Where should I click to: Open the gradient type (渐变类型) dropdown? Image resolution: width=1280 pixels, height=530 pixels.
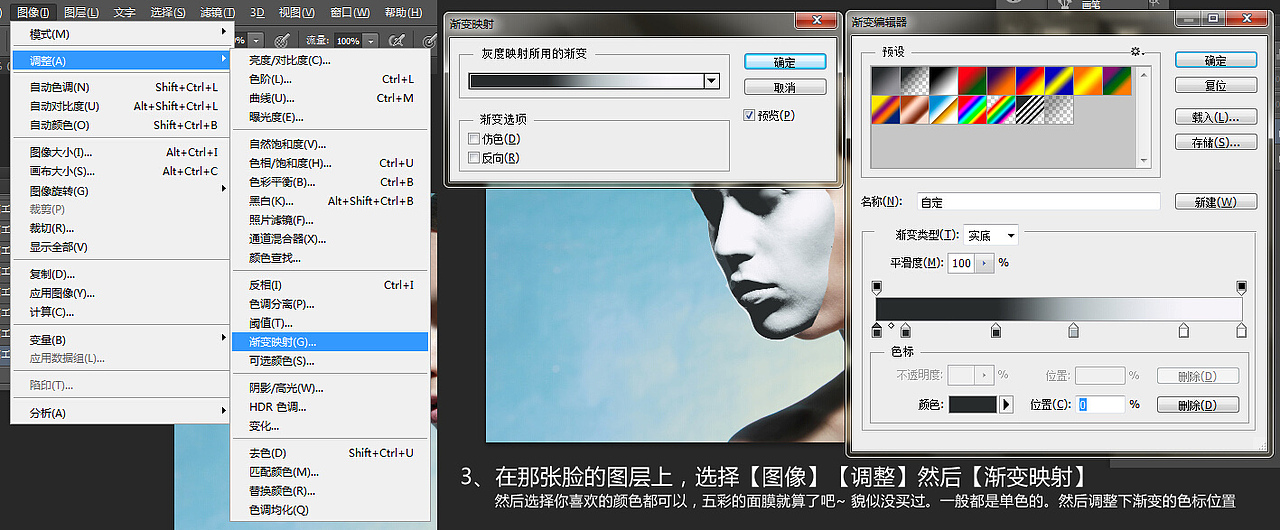[x=990, y=236]
